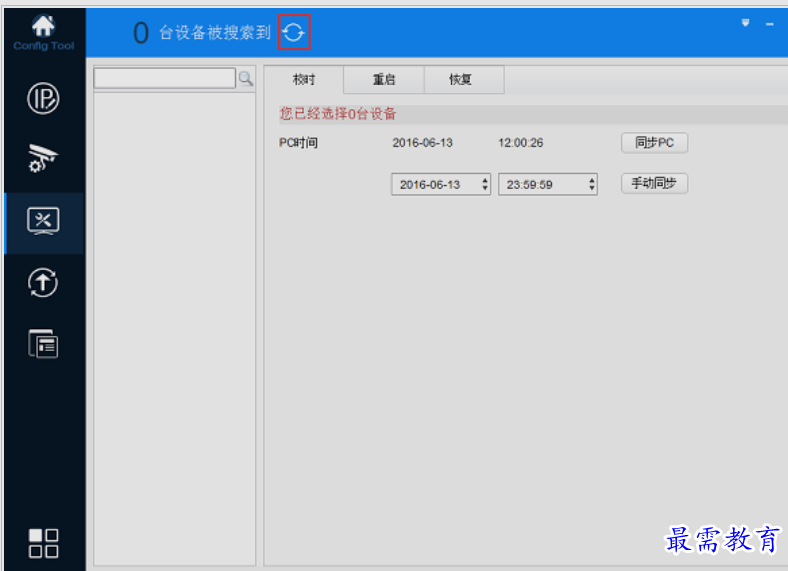Select the system maintenance tools icon
Viewport: 788px width, 571px height.
tap(43, 221)
